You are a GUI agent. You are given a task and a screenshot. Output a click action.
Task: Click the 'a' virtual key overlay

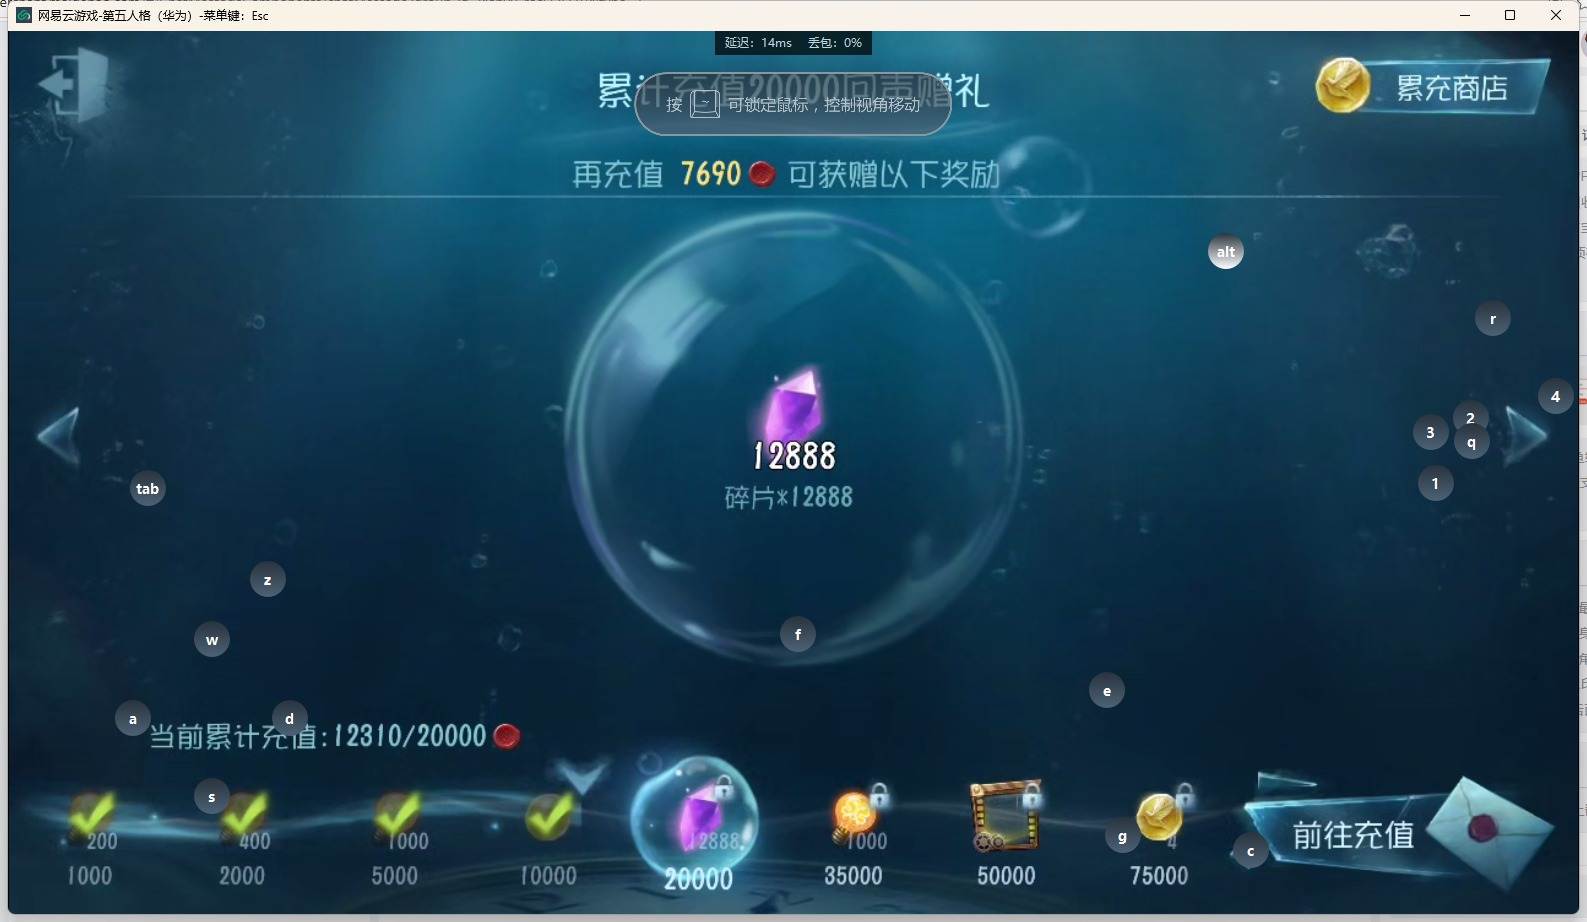pos(133,719)
